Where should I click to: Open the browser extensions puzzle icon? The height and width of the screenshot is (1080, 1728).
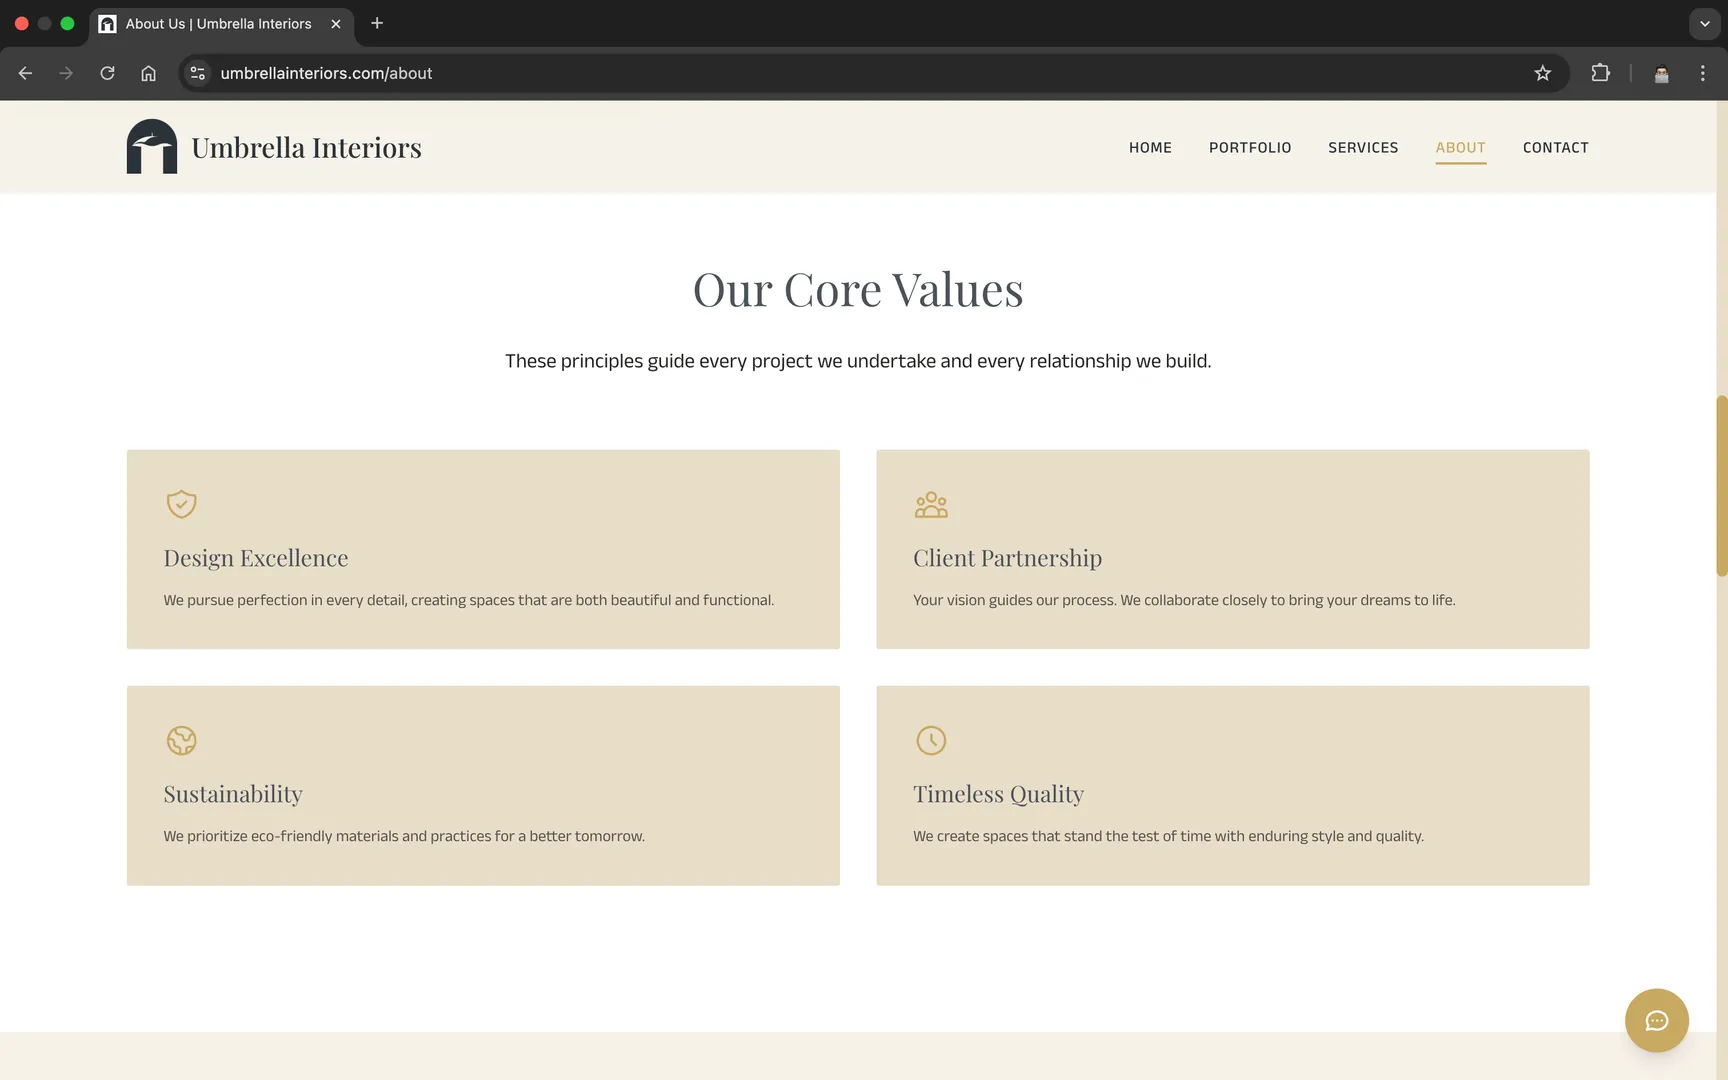pyautogui.click(x=1600, y=73)
